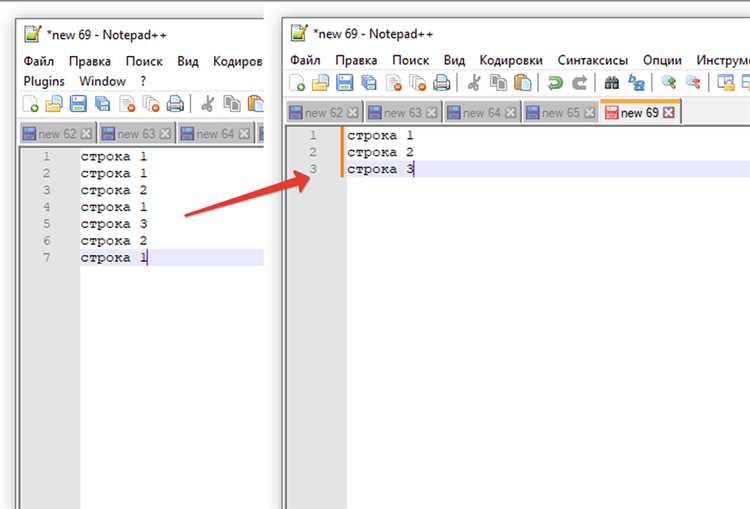Open Plugins menu in left window
Viewport: 750px width, 509px height.
click(x=44, y=81)
